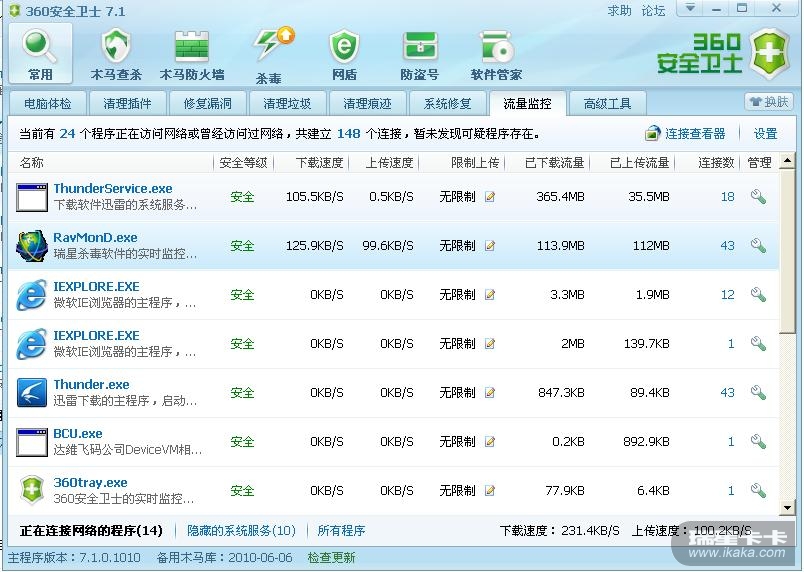Click the 360tray.exe program name
This screenshot has width=804, height=572.
click(90, 483)
